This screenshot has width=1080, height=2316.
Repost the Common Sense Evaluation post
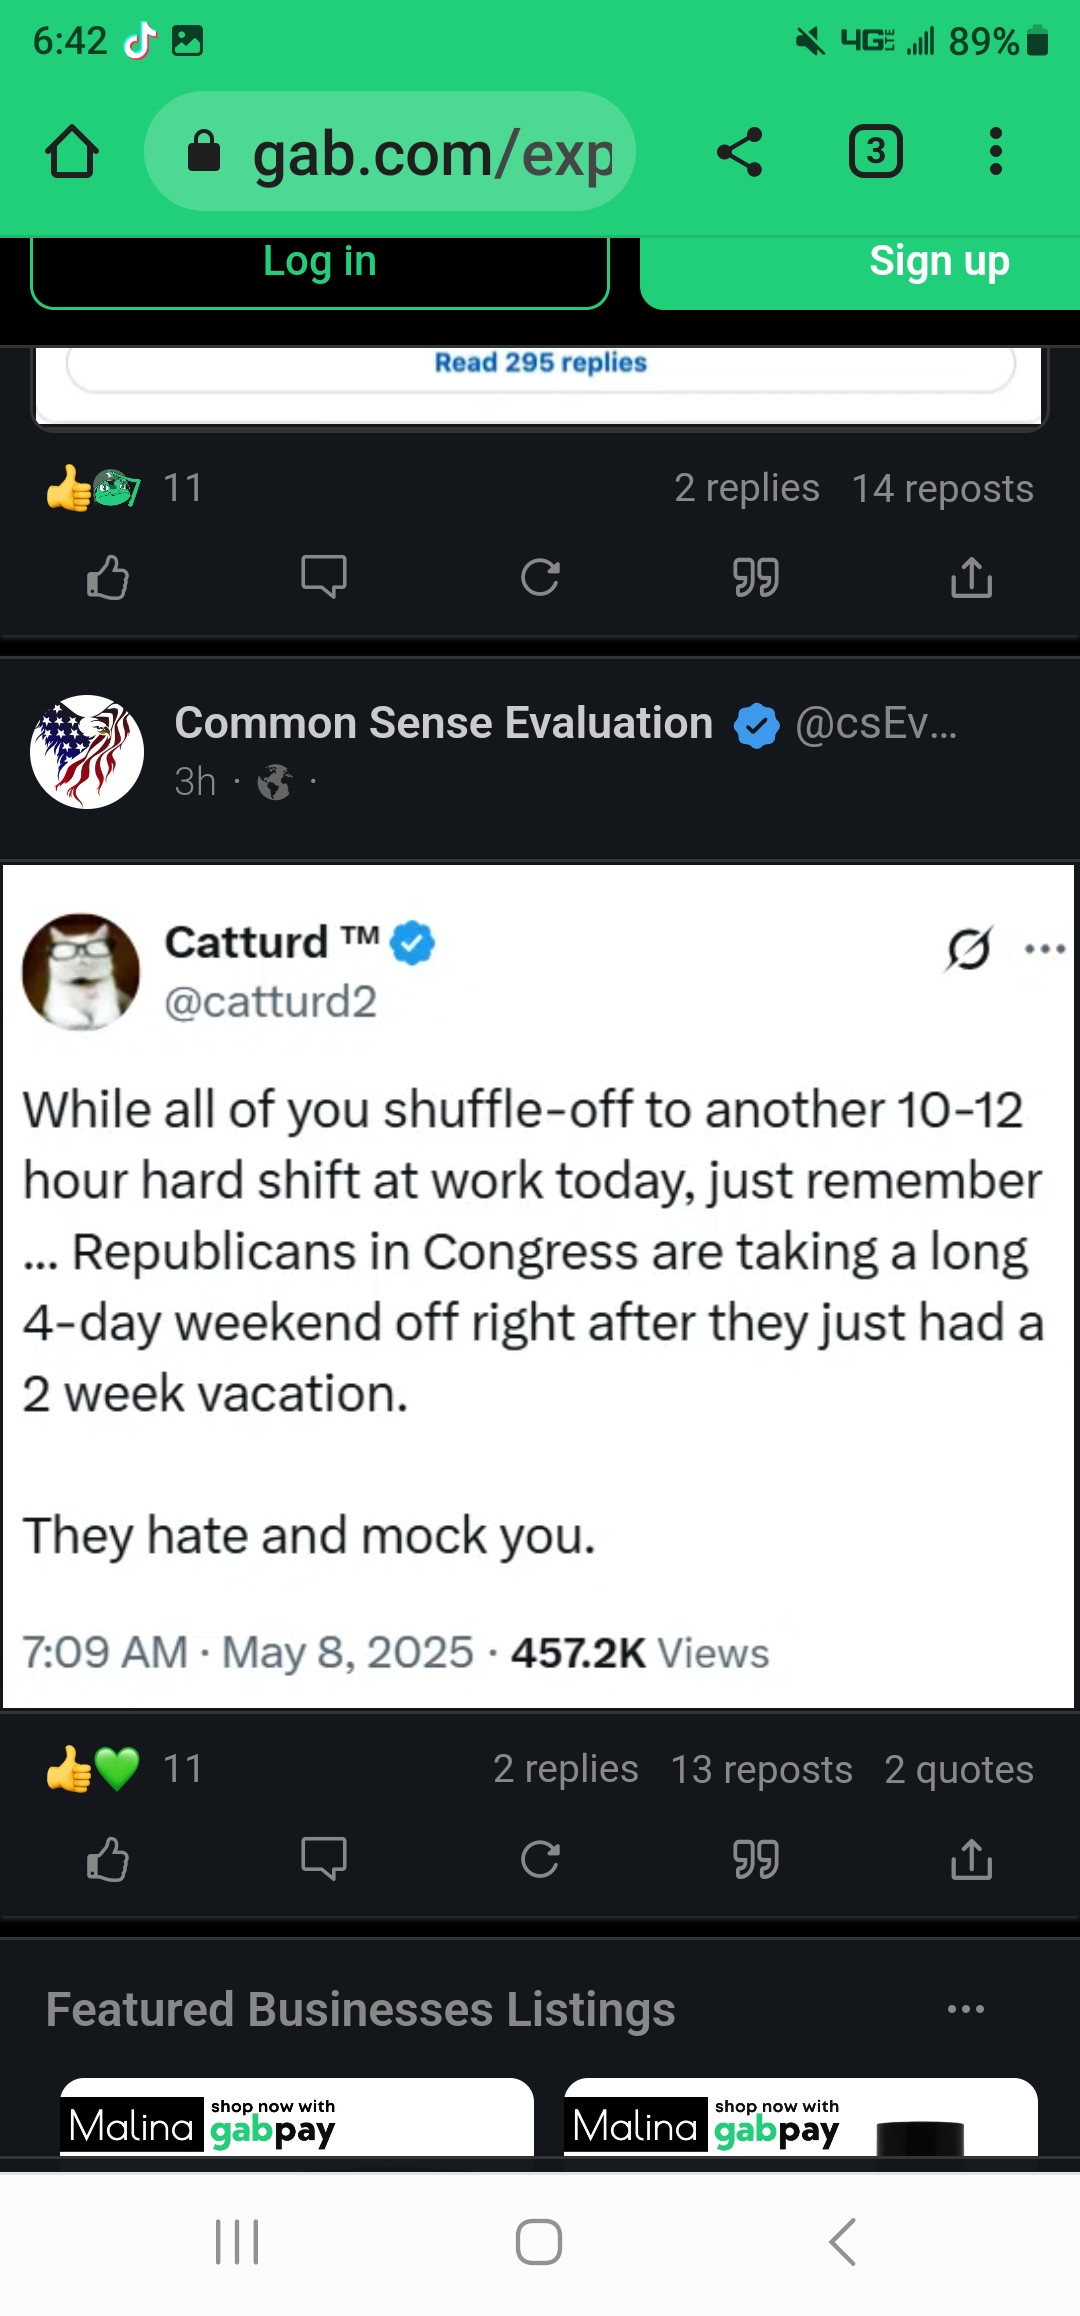(540, 1860)
